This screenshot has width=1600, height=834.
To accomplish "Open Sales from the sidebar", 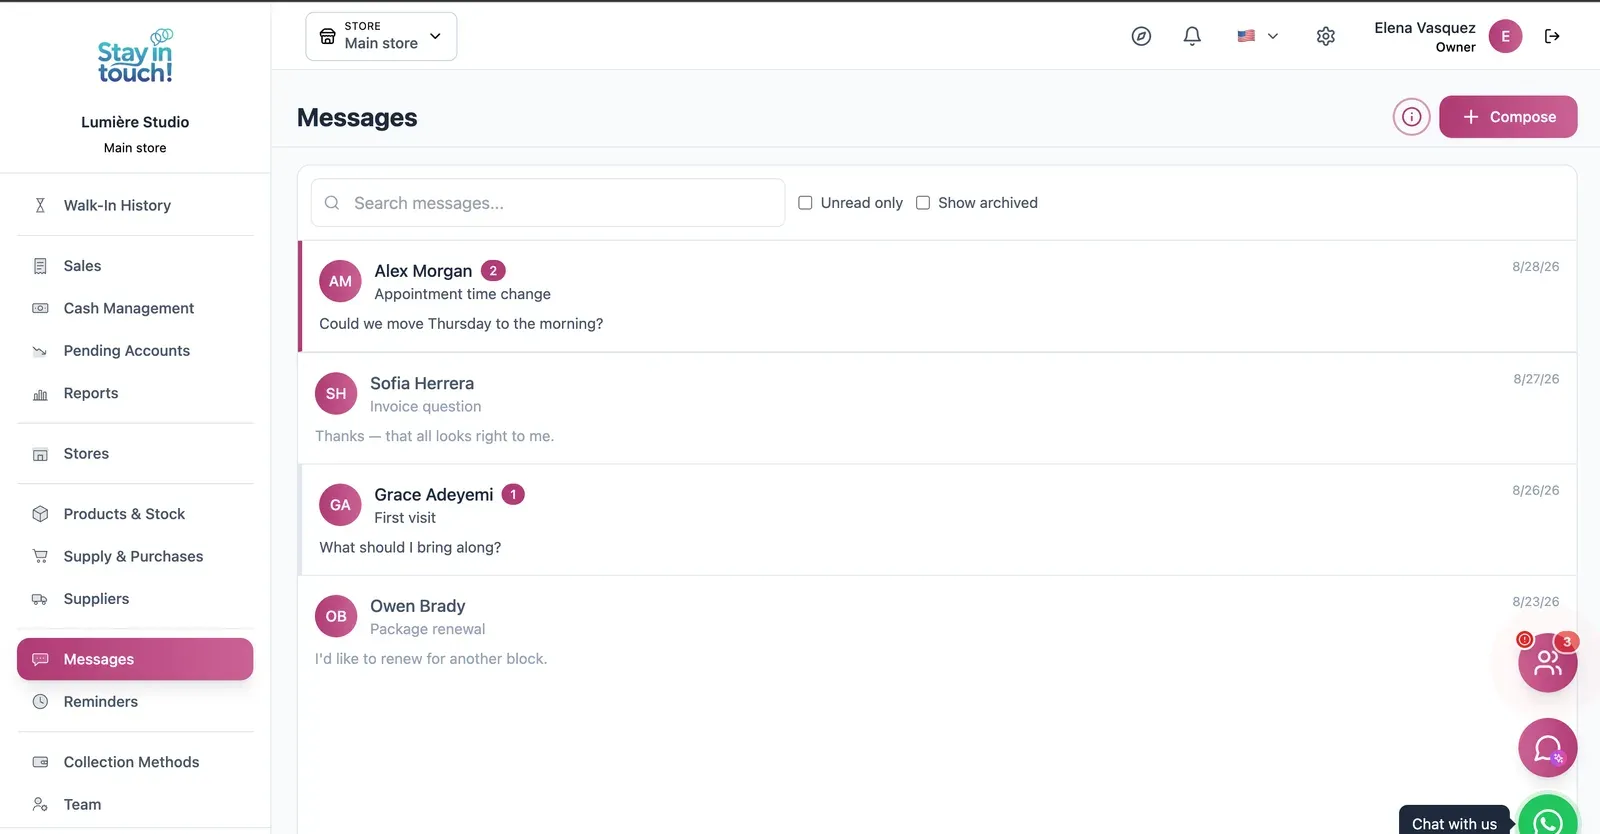I will click(135, 266).
